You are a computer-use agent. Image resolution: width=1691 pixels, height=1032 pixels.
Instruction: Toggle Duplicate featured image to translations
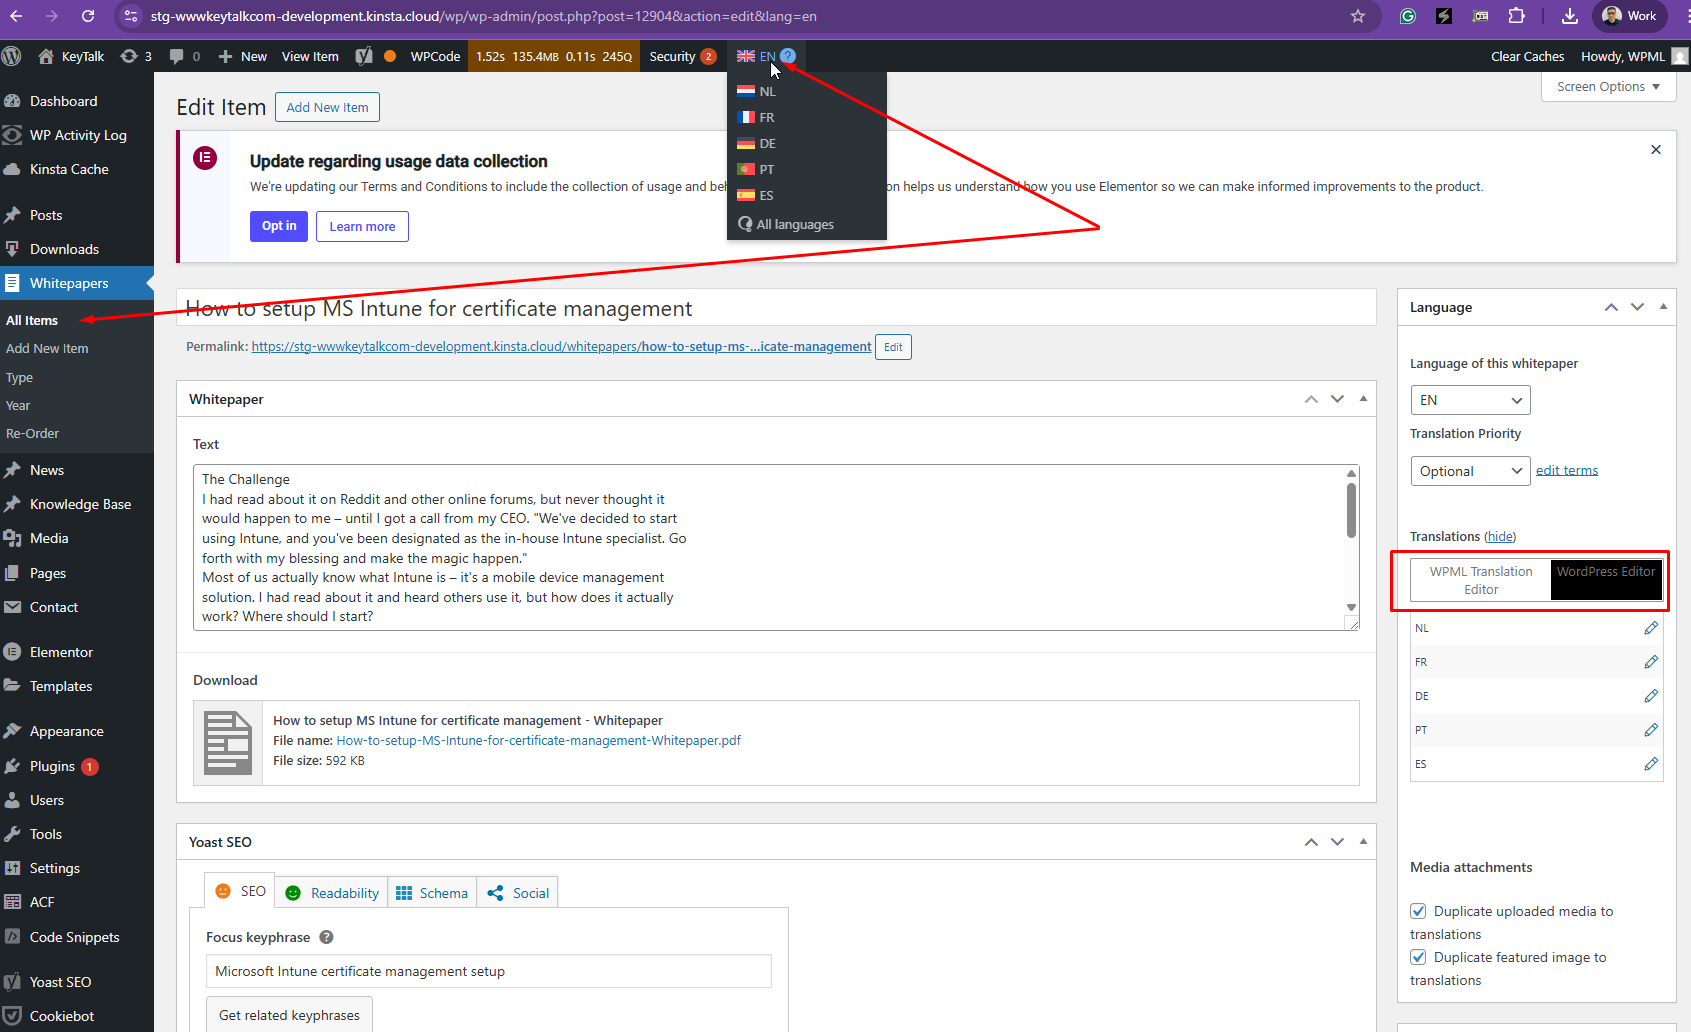click(1418, 957)
